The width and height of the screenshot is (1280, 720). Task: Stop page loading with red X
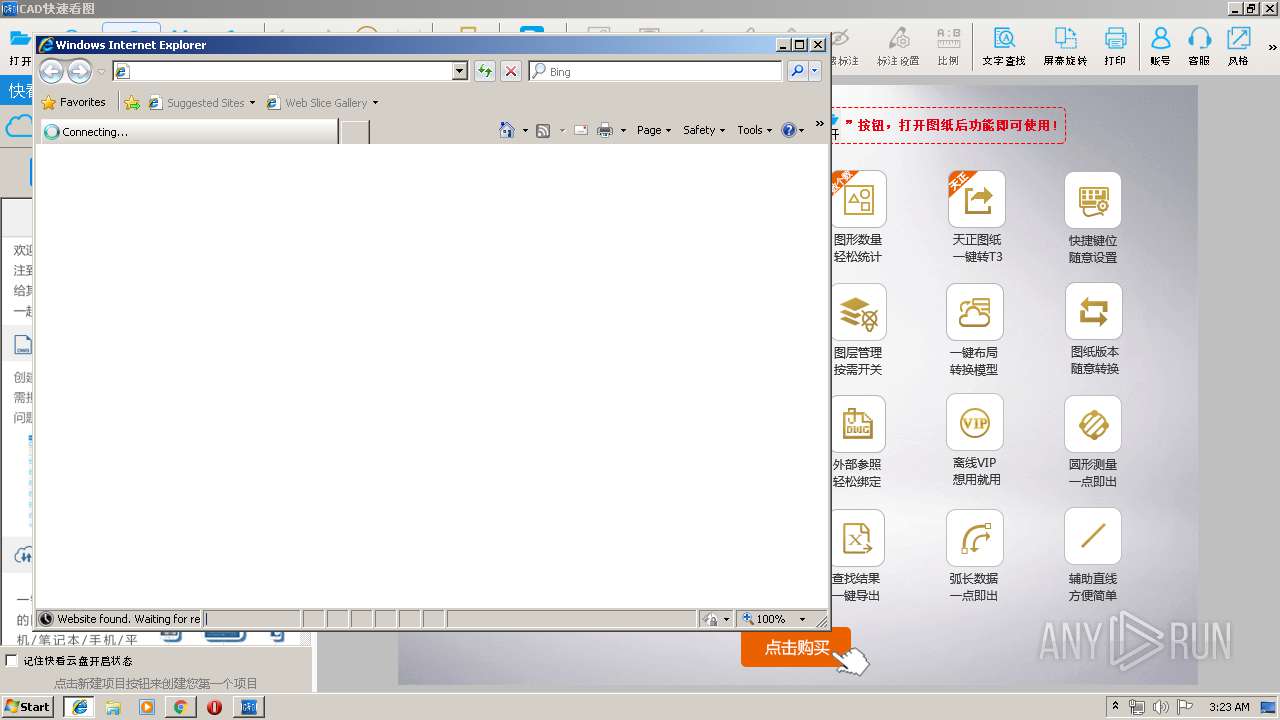click(x=511, y=71)
